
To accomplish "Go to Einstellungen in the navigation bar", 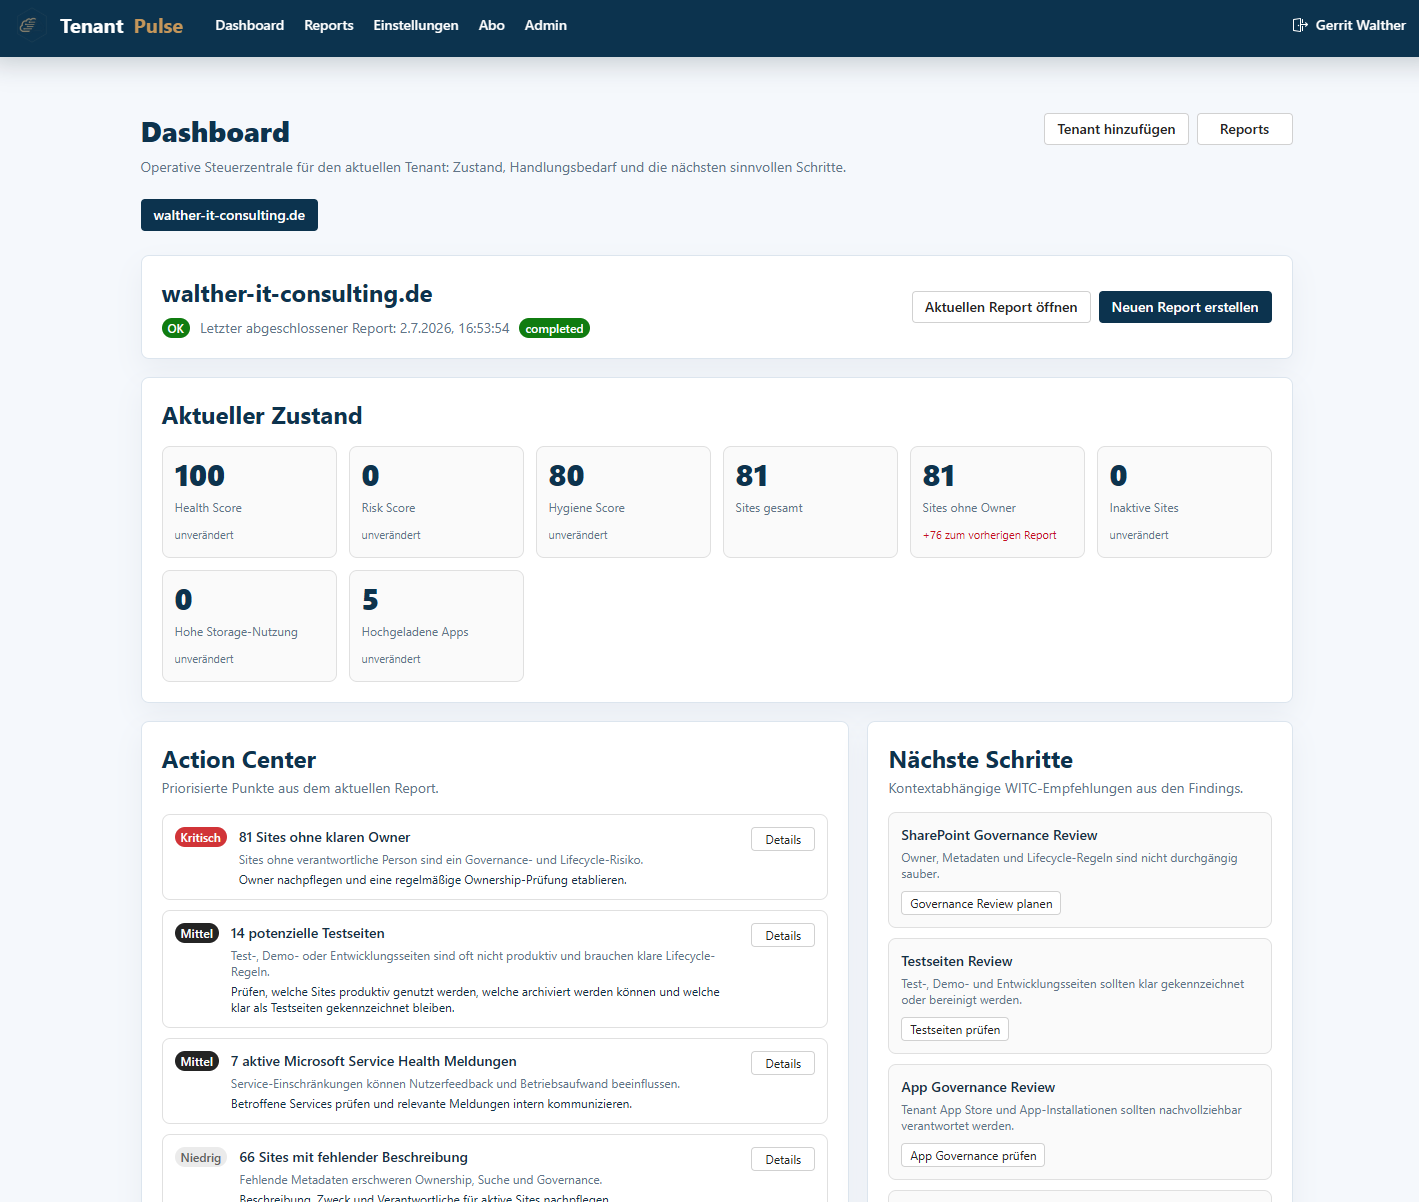I will click(x=416, y=25).
